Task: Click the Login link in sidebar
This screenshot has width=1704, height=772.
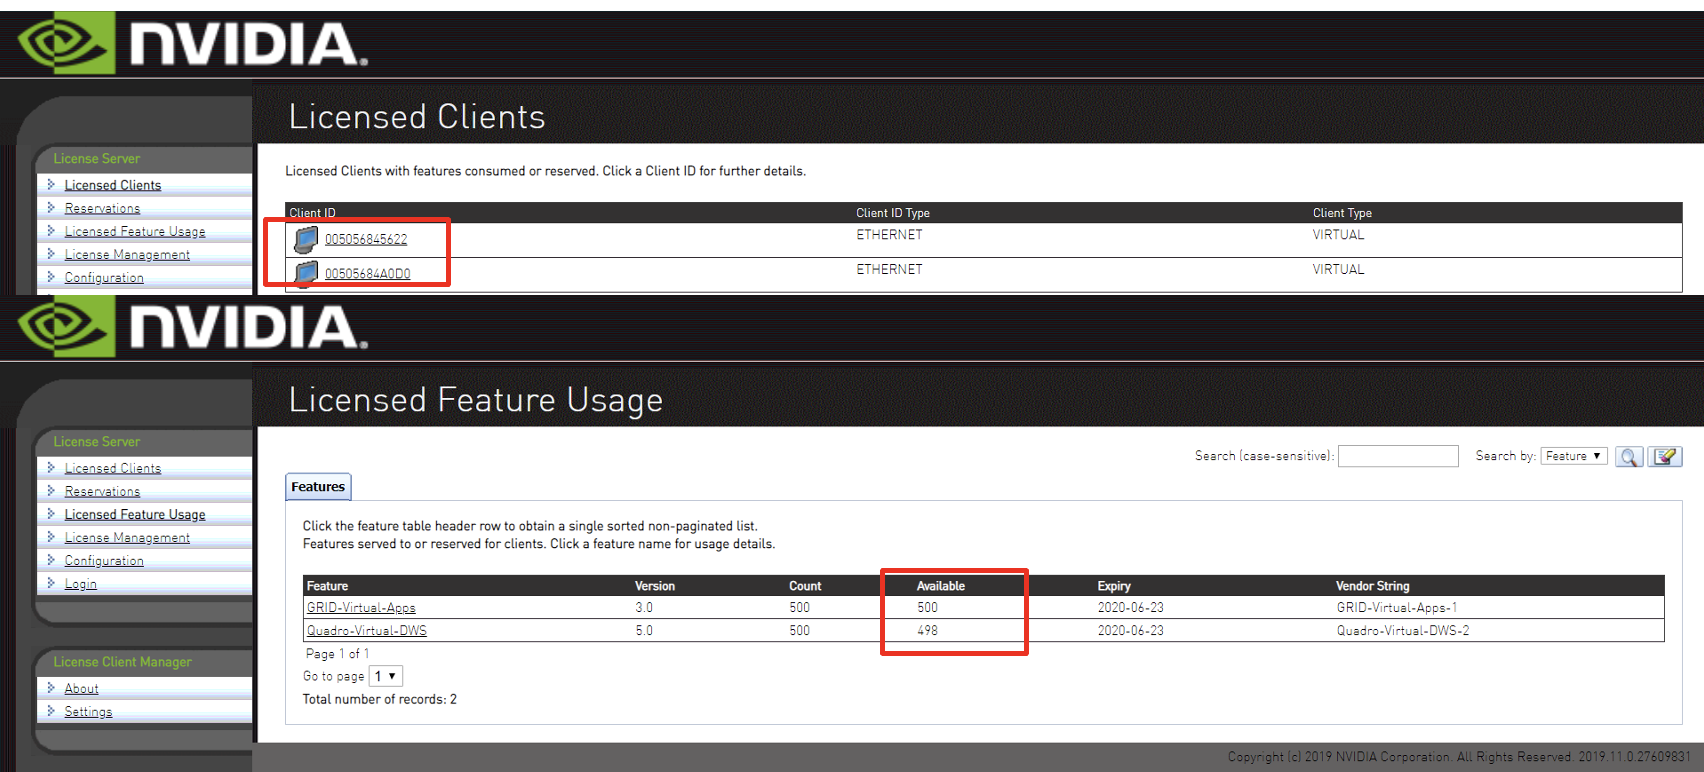Action: click(81, 583)
